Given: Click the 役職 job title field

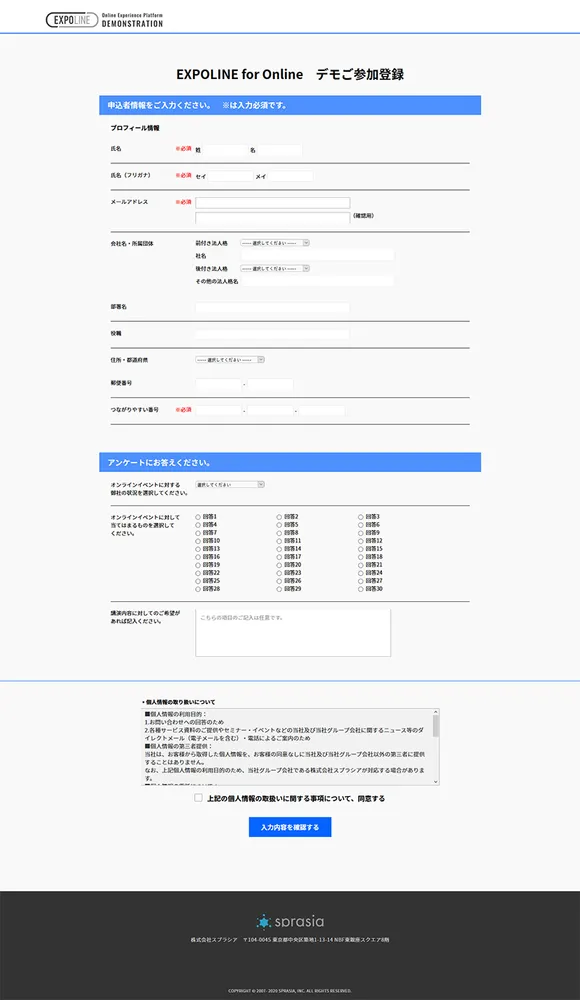Looking at the screenshot, I should (272, 334).
